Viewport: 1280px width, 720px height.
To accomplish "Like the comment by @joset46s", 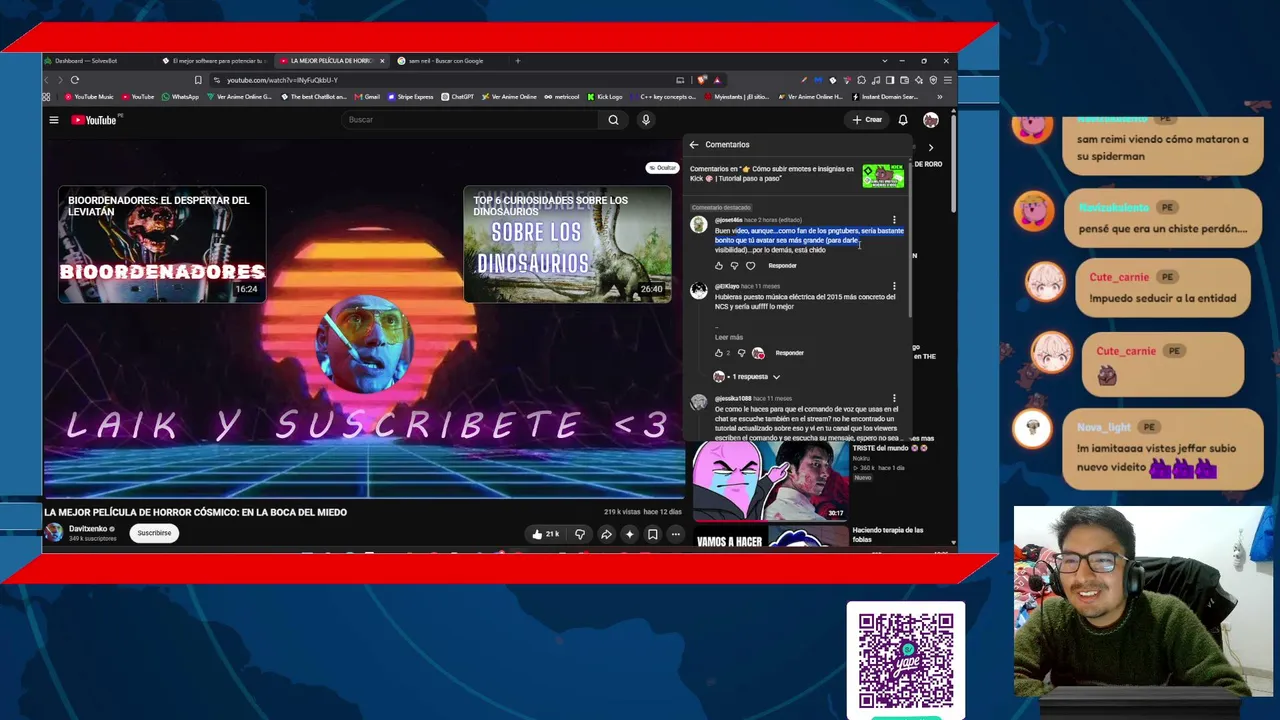I will click(718, 266).
